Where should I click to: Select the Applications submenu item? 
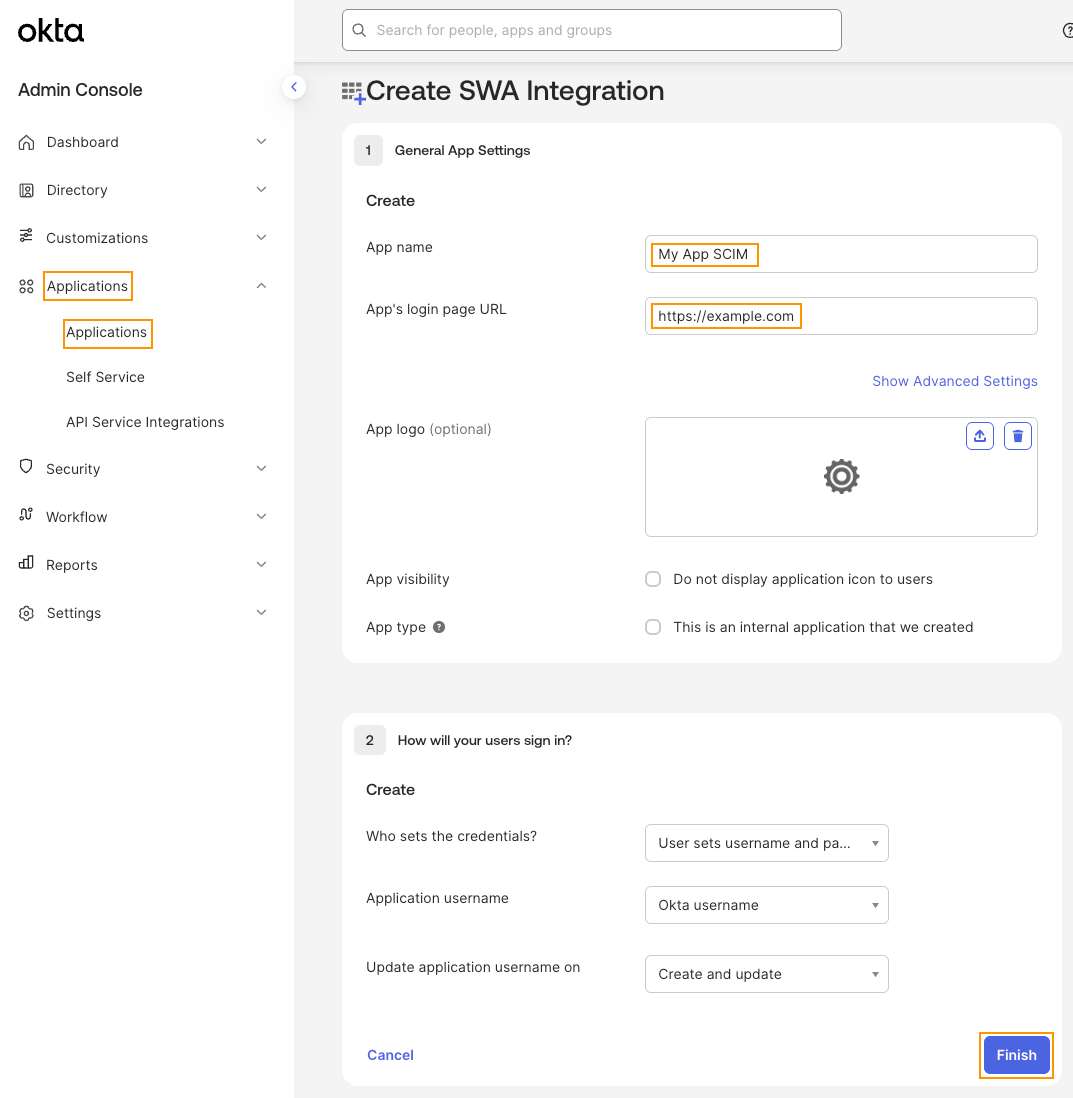(106, 333)
